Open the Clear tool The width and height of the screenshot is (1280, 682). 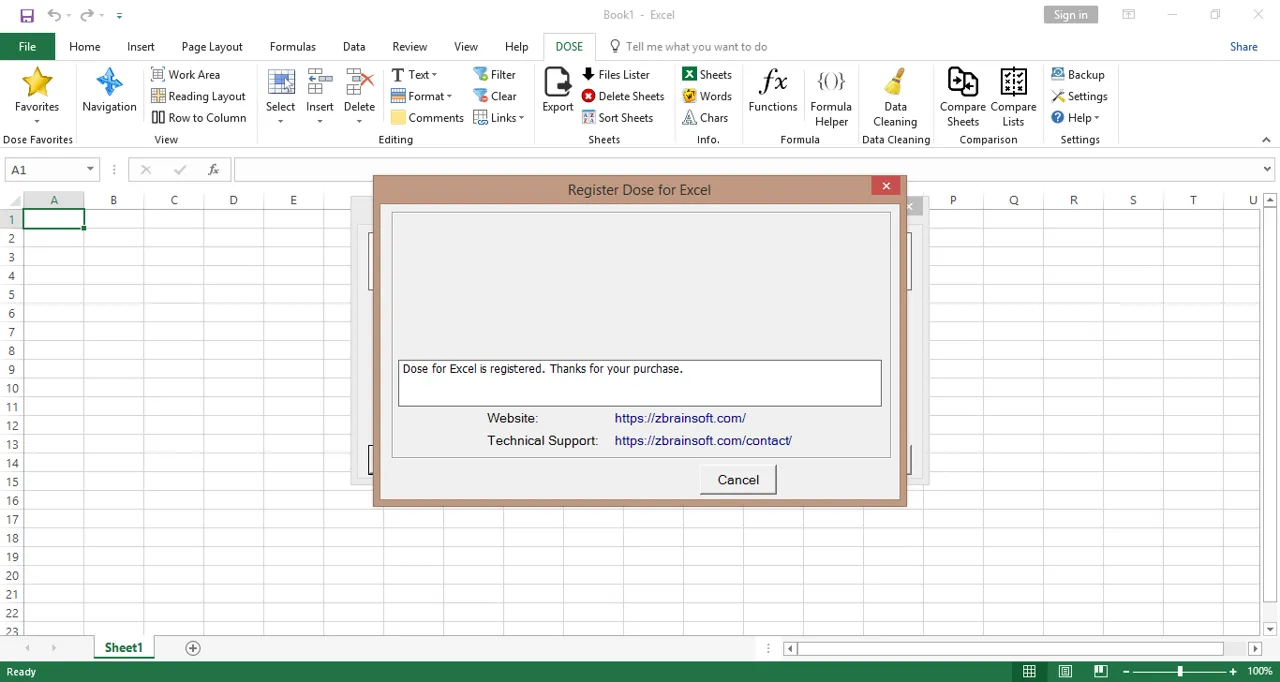(x=494, y=96)
